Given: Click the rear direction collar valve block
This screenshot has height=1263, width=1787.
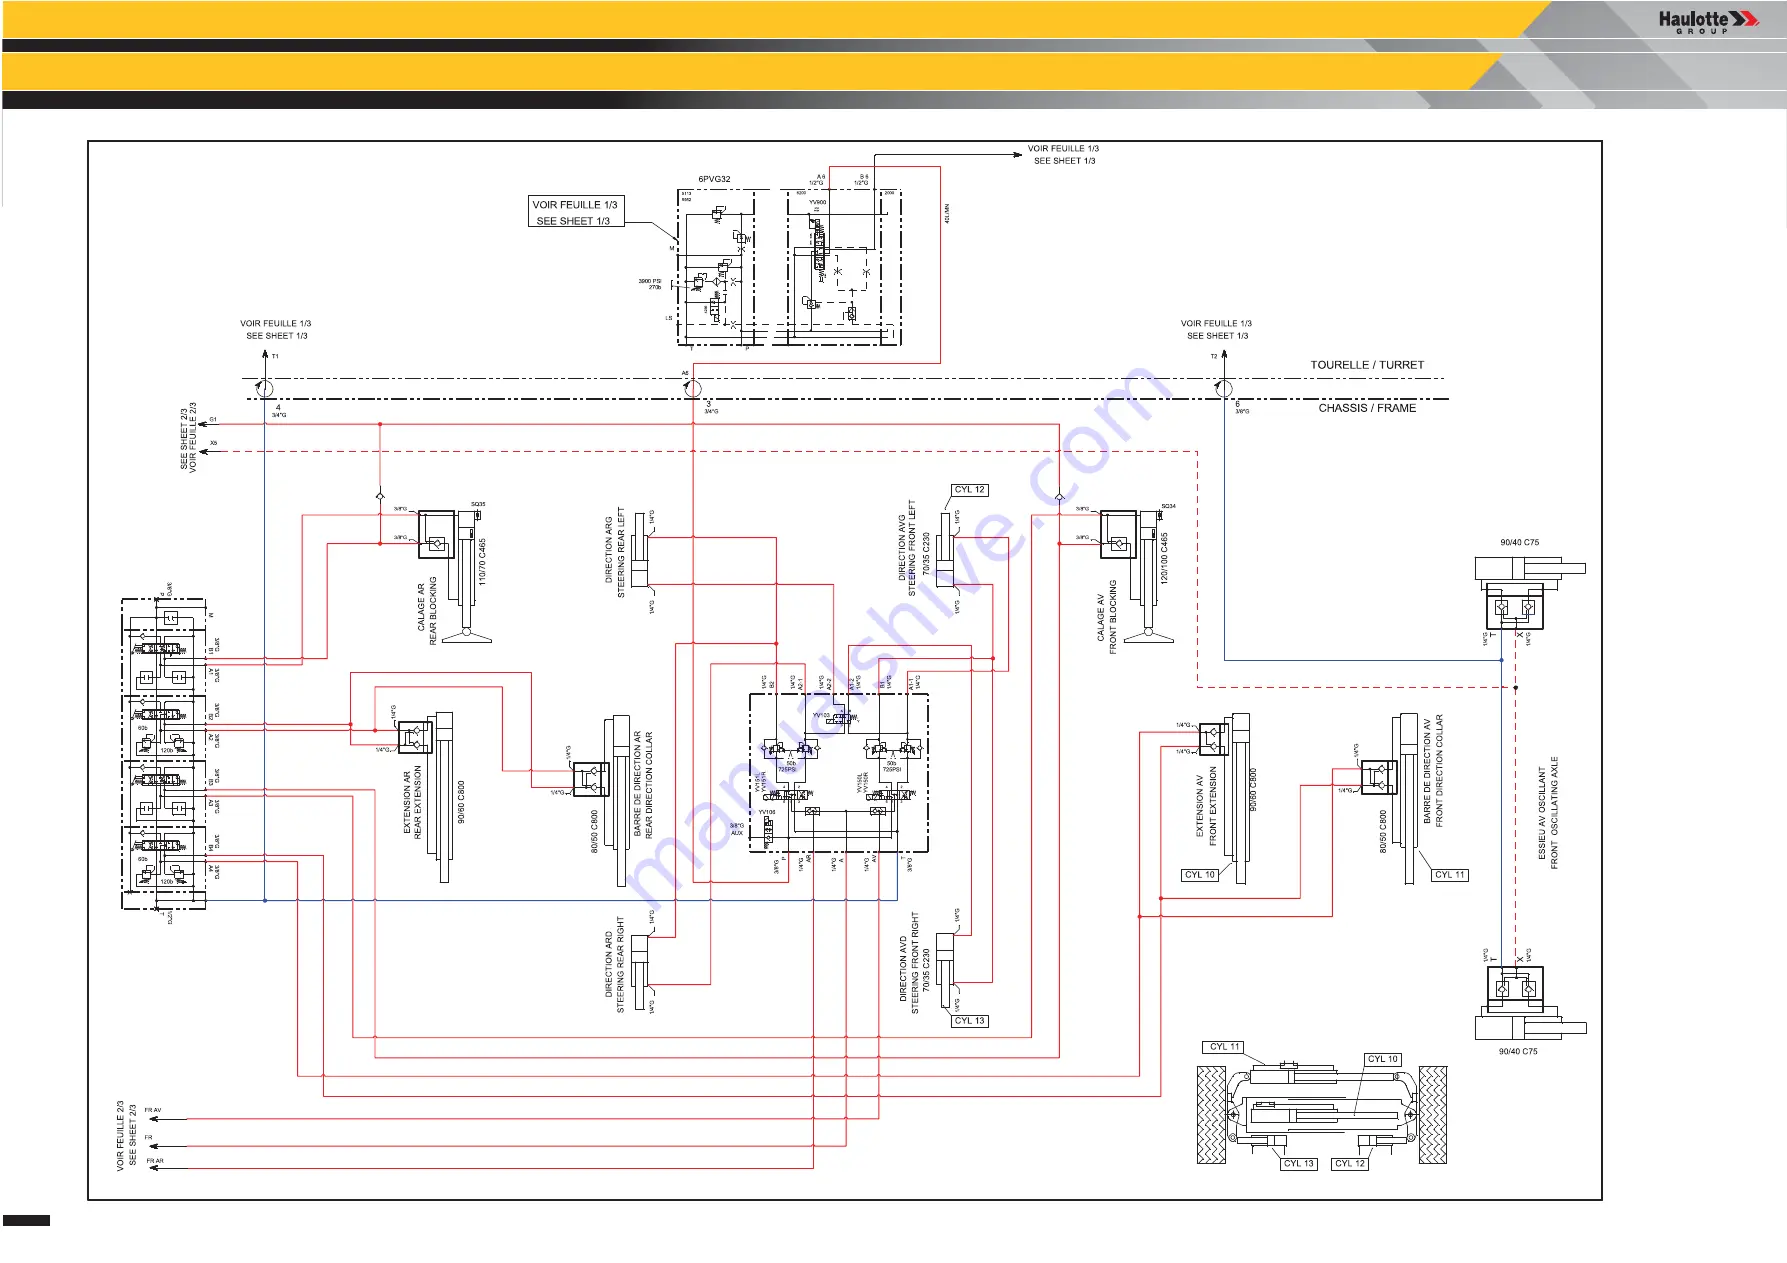Looking at the screenshot, I should [590, 778].
